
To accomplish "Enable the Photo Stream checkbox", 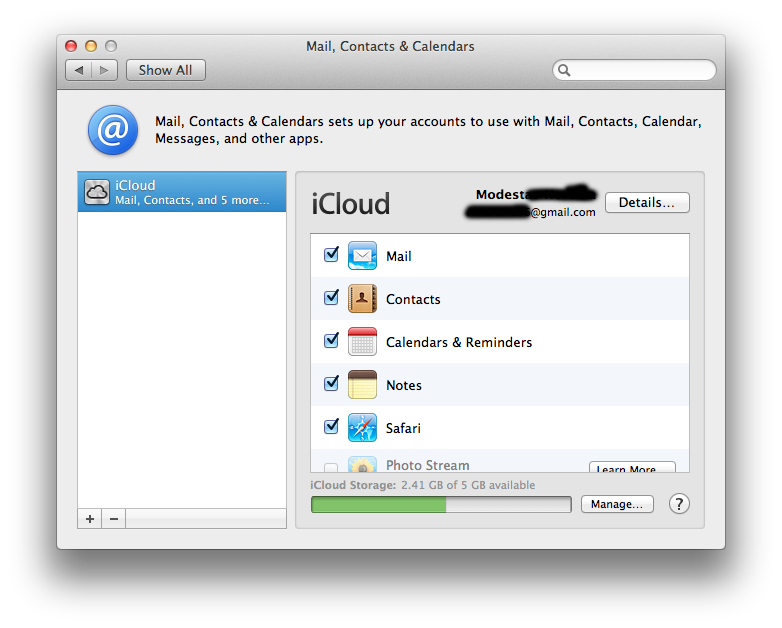I will (x=331, y=467).
